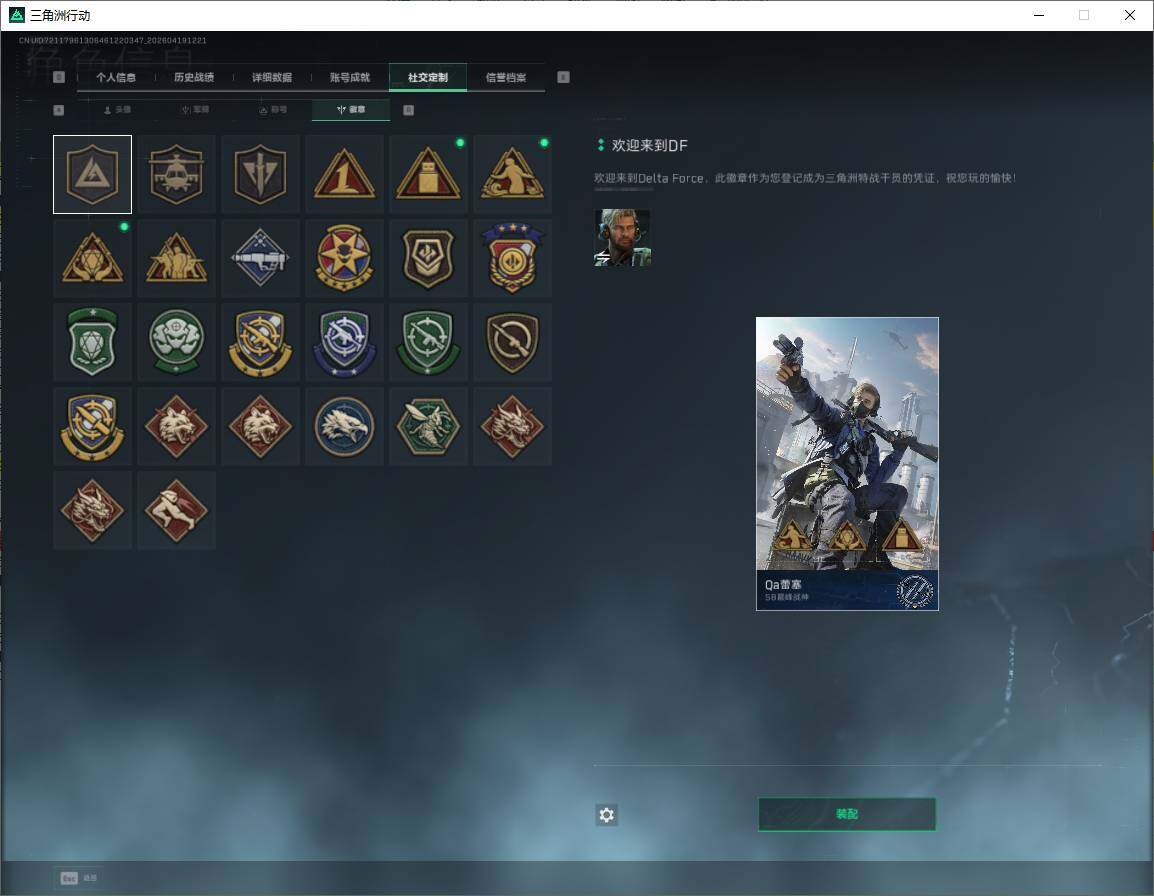
Task: Switch to the 头像 sub-tab
Action: click(117, 110)
